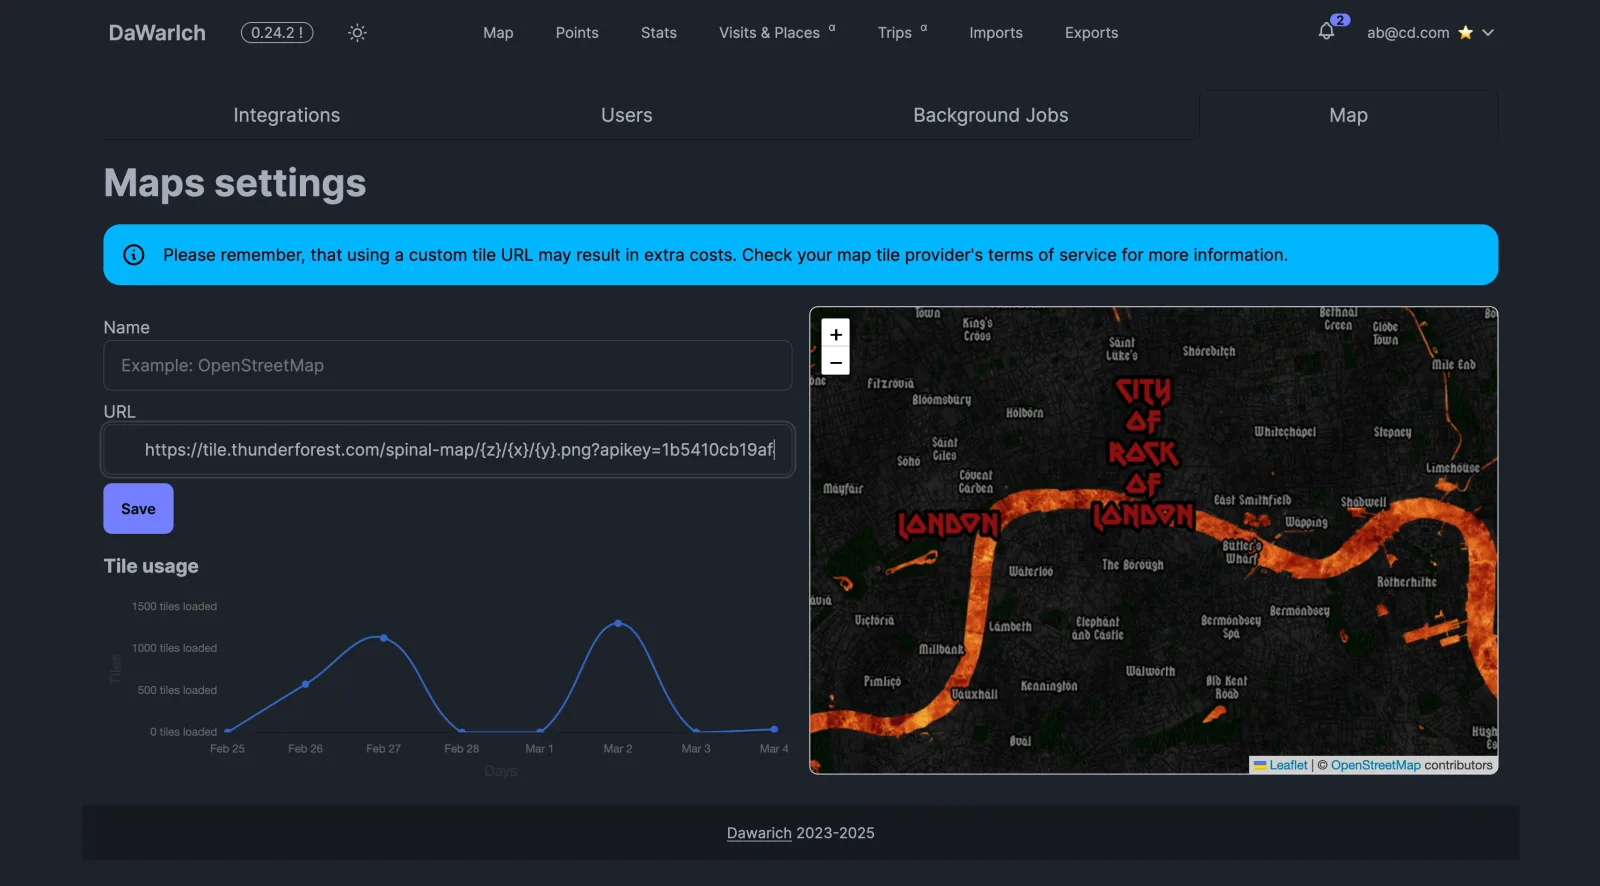Click the 'Waterloo' label on the map
Screen dimensions: 1600x886
pyautogui.click(x=1031, y=571)
